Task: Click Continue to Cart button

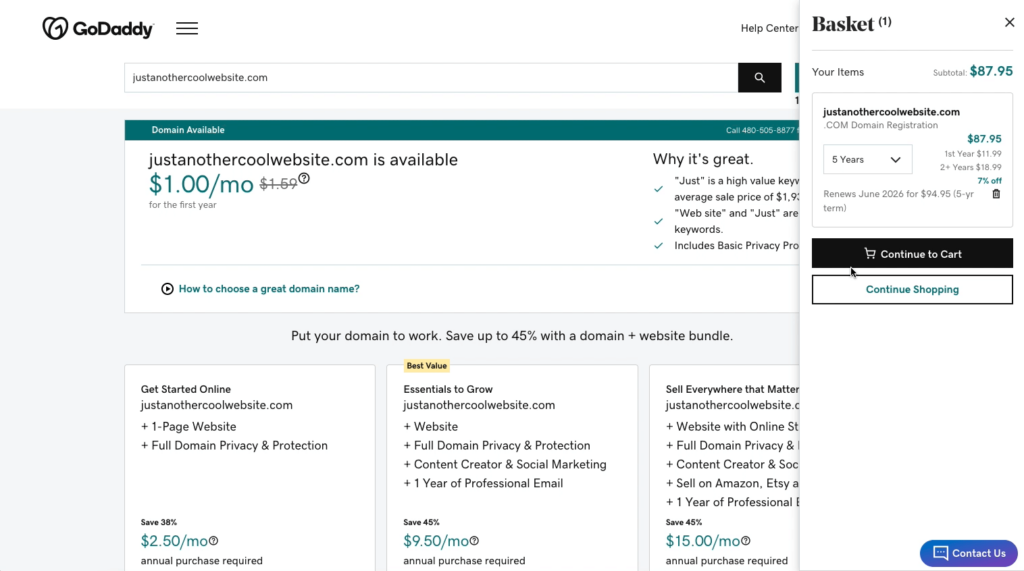Action: (x=912, y=253)
